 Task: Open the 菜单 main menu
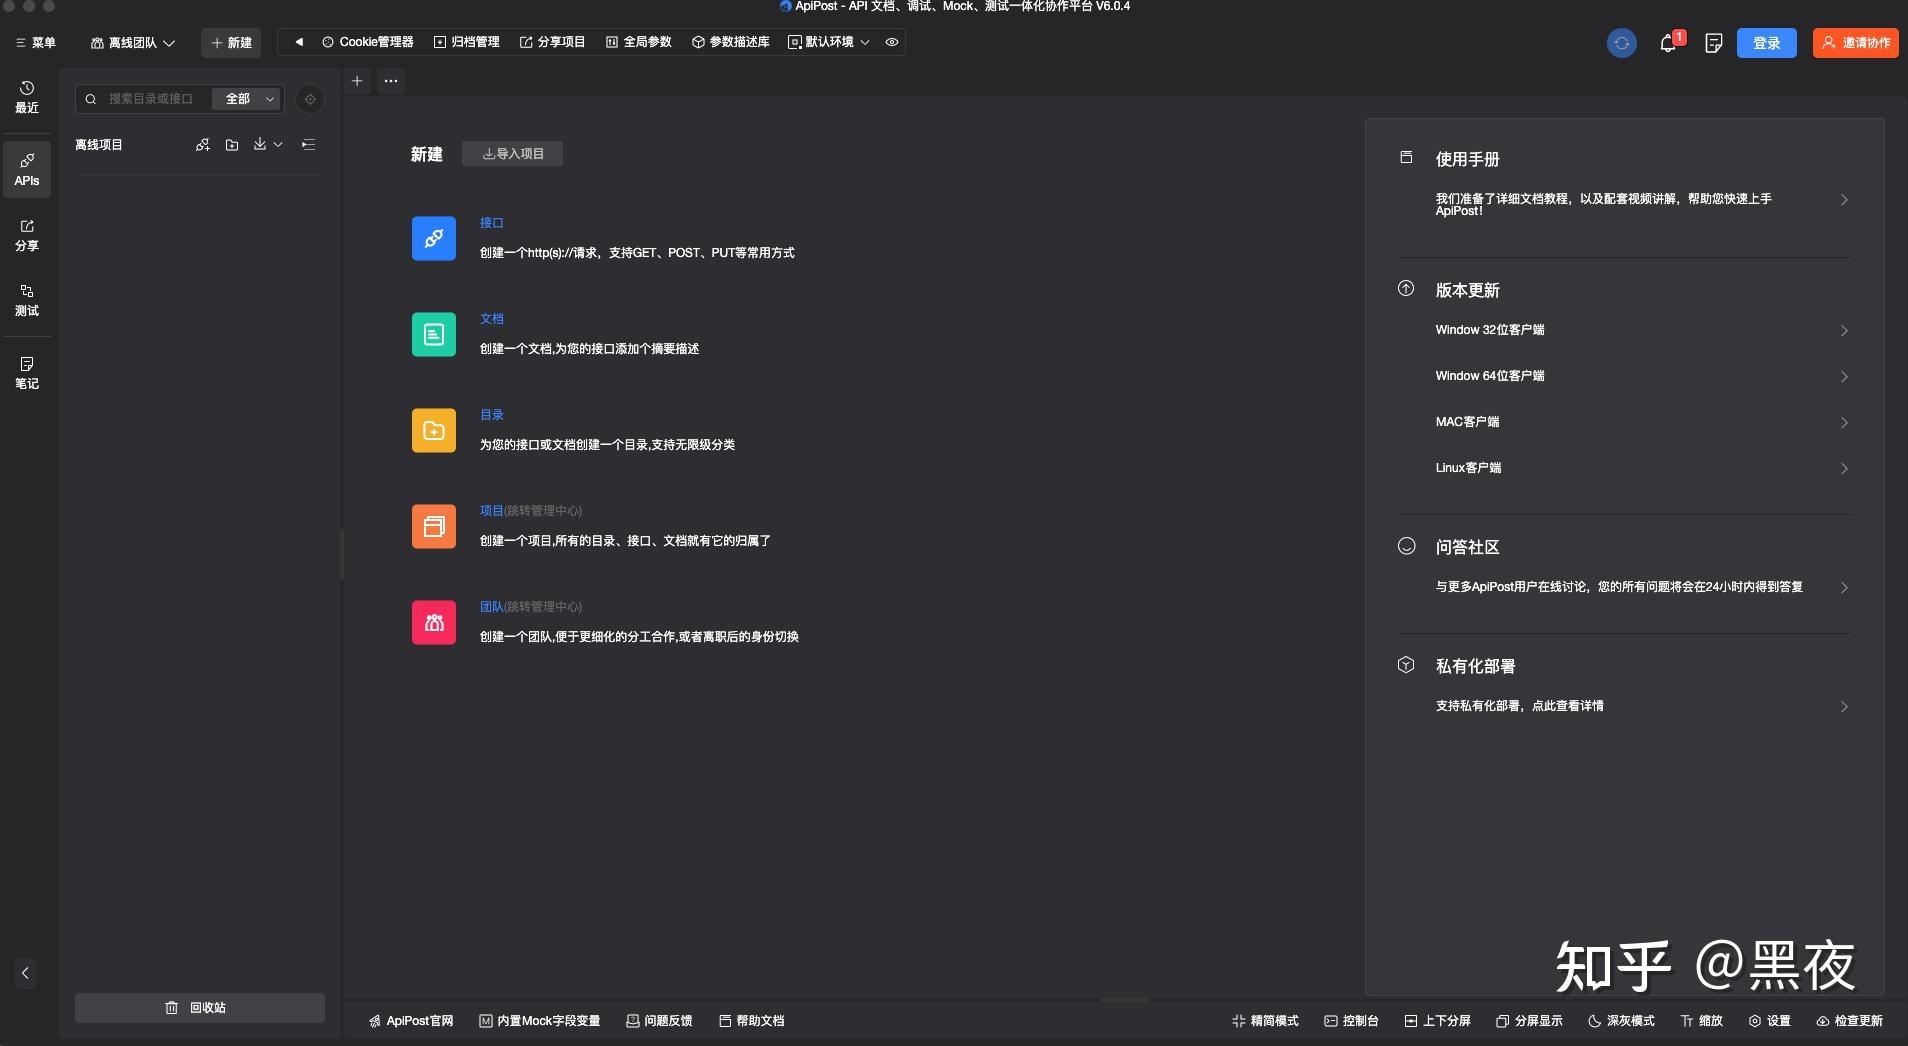(x=36, y=43)
